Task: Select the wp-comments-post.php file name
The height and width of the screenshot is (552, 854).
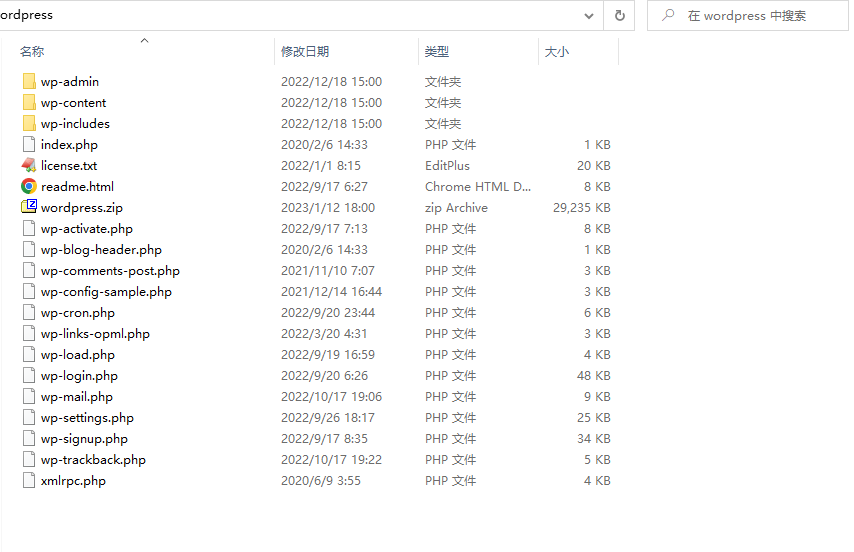Action: [110, 271]
